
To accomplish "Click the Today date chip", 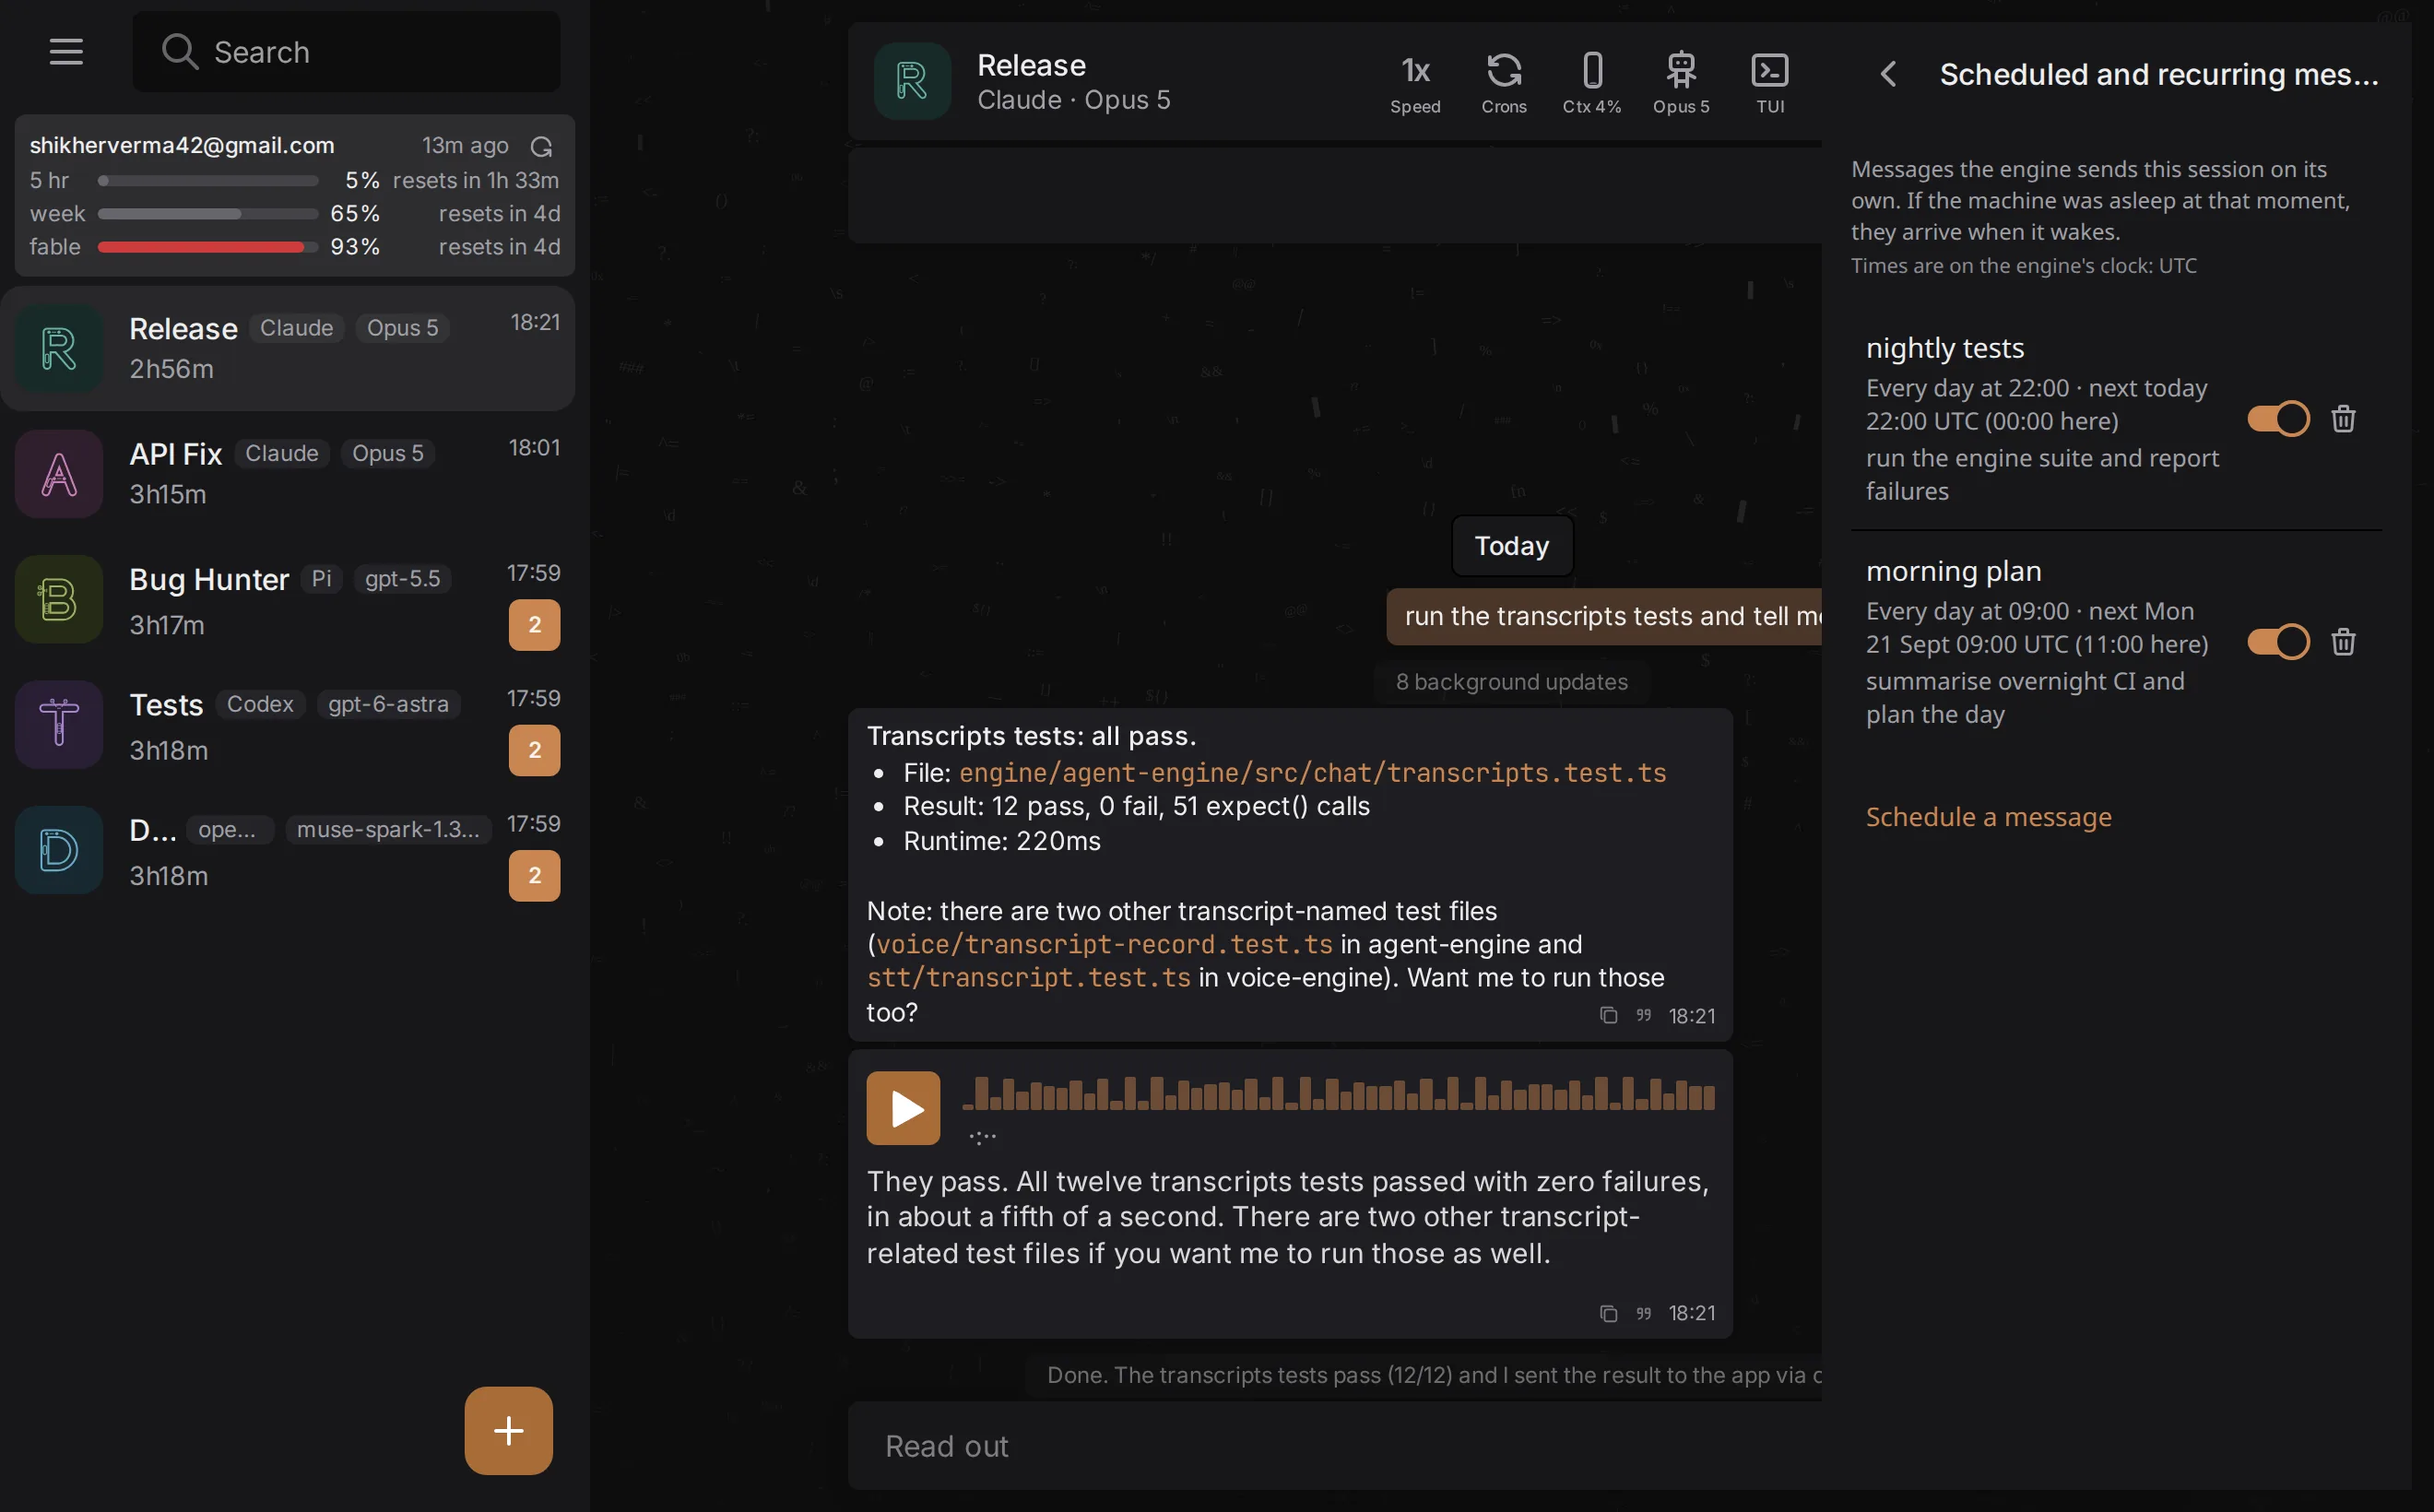I will [x=1511, y=546].
